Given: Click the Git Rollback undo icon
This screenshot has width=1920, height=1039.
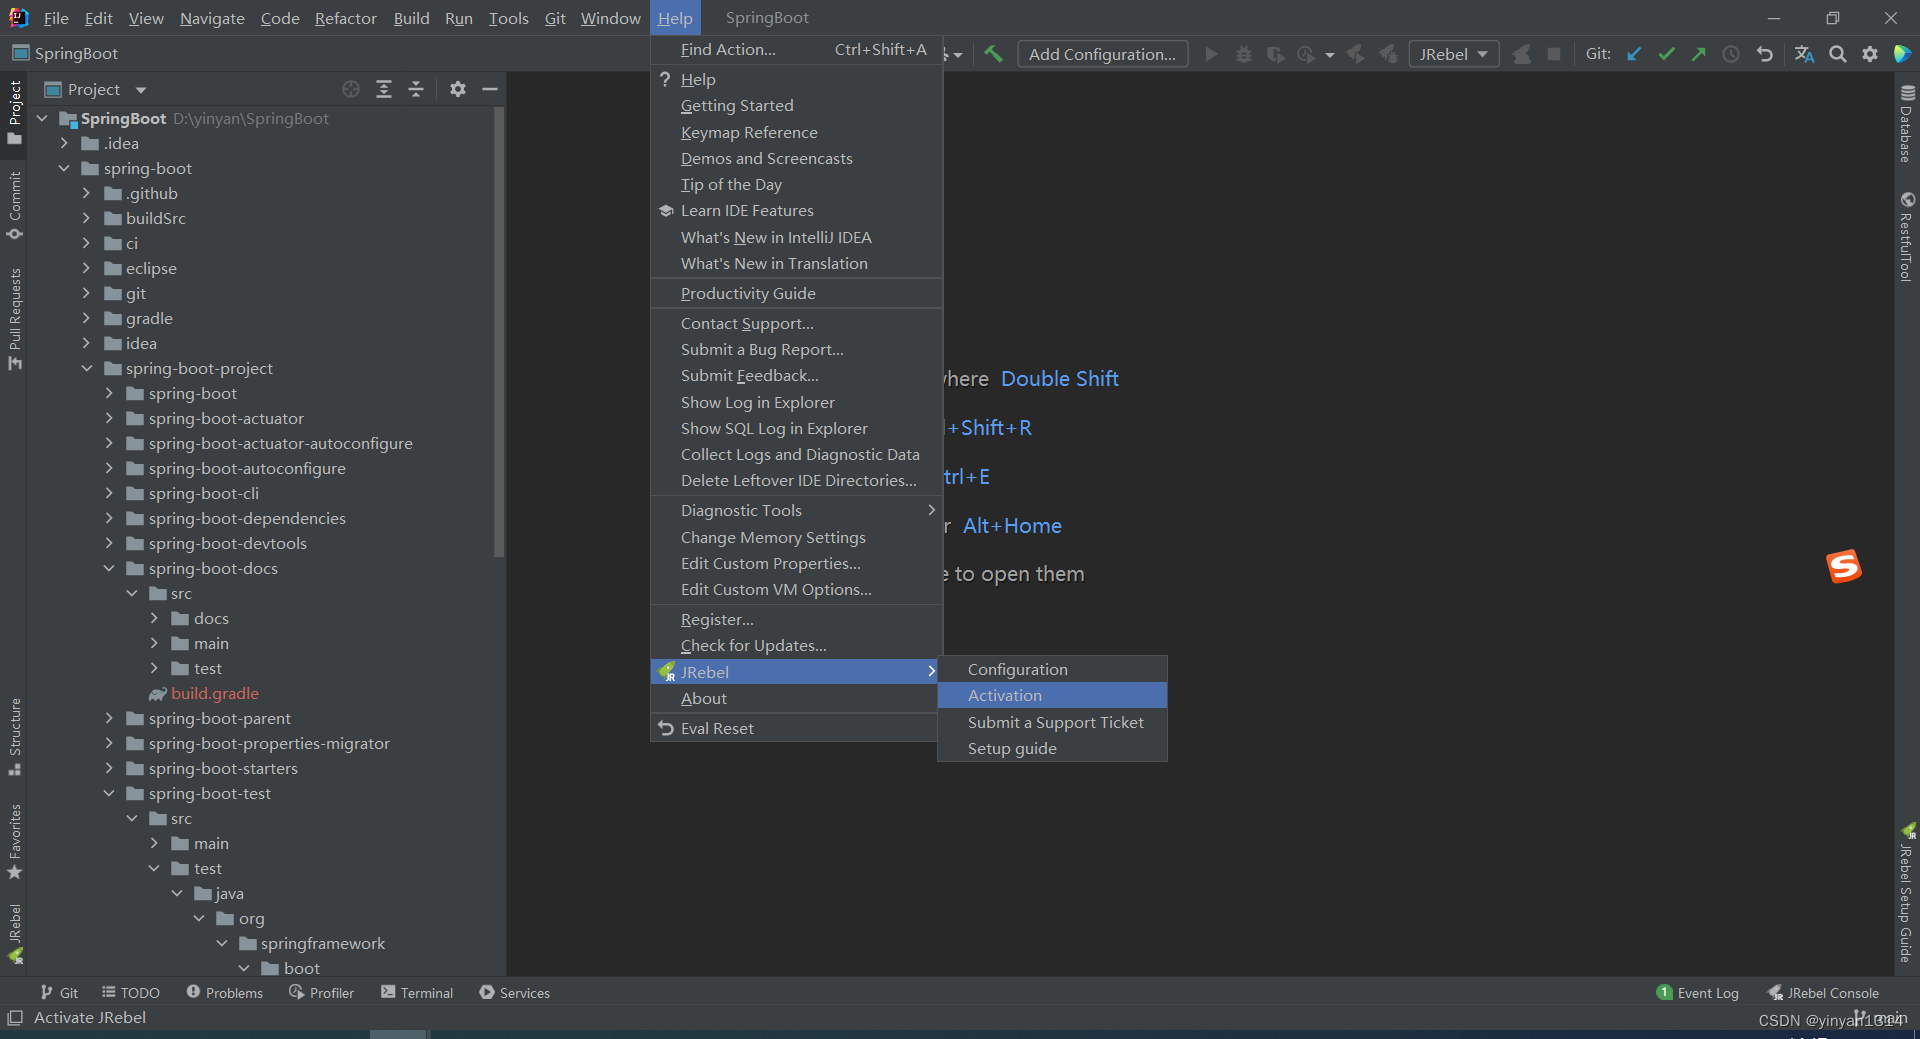Looking at the screenshot, I should pos(1764,54).
